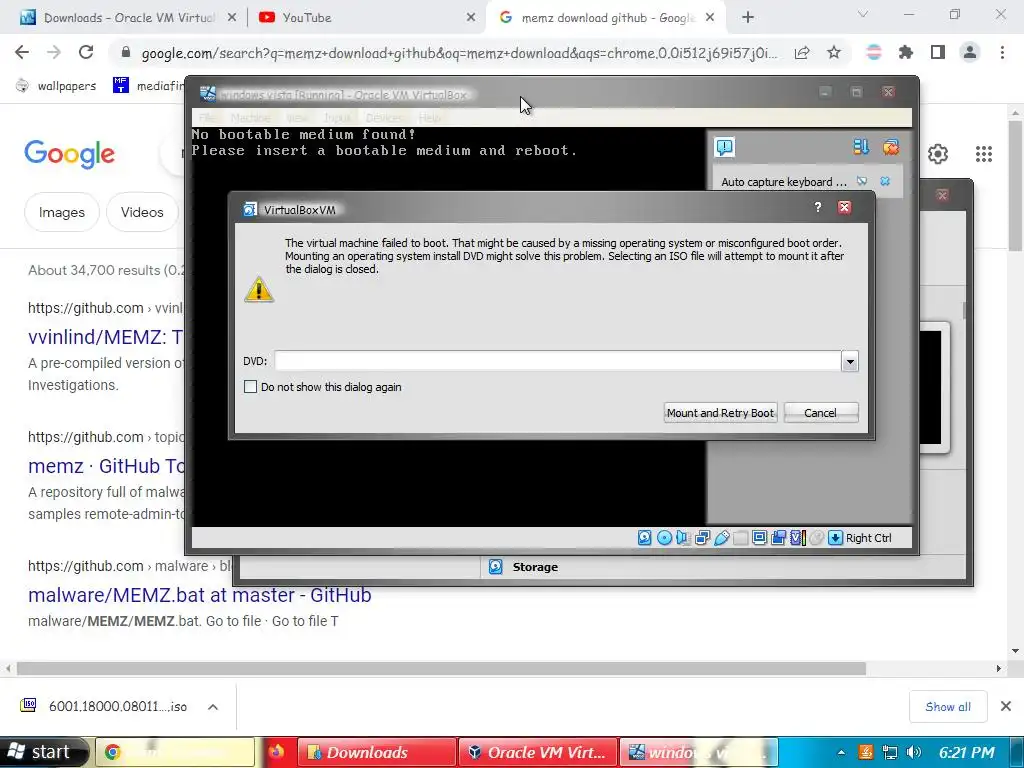This screenshot has width=1024, height=768.
Task: Open the memz GitHub Topics result
Action: [x=106, y=466]
